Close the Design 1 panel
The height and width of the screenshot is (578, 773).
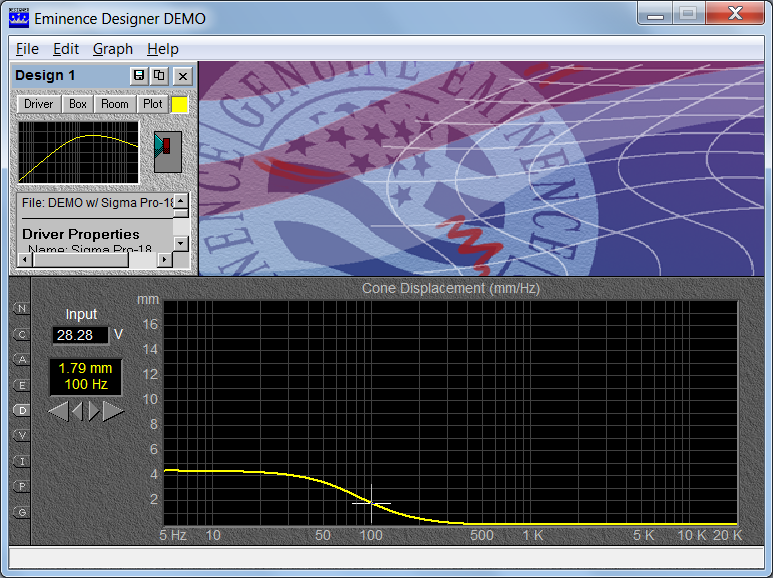pyautogui.click(x=183, y=76)
